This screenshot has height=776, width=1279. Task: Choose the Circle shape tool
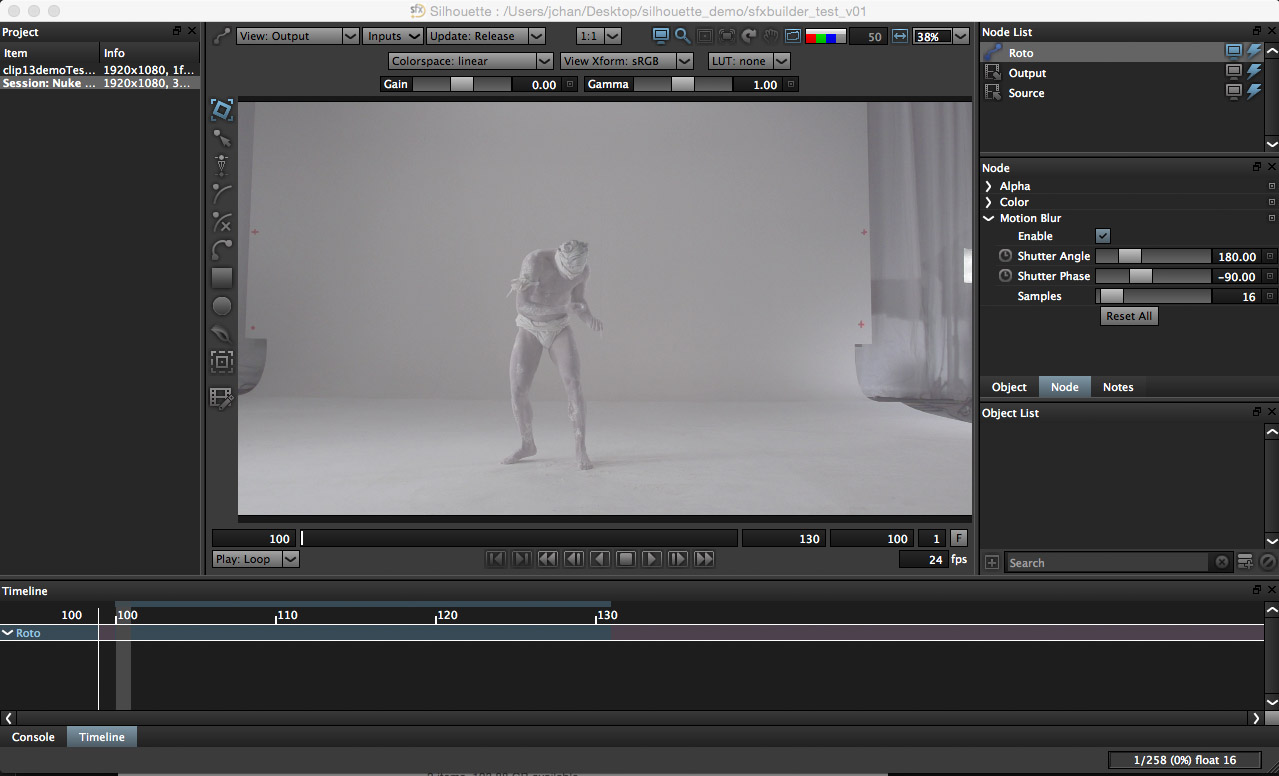pyautogui.click(x=222, y=306)
